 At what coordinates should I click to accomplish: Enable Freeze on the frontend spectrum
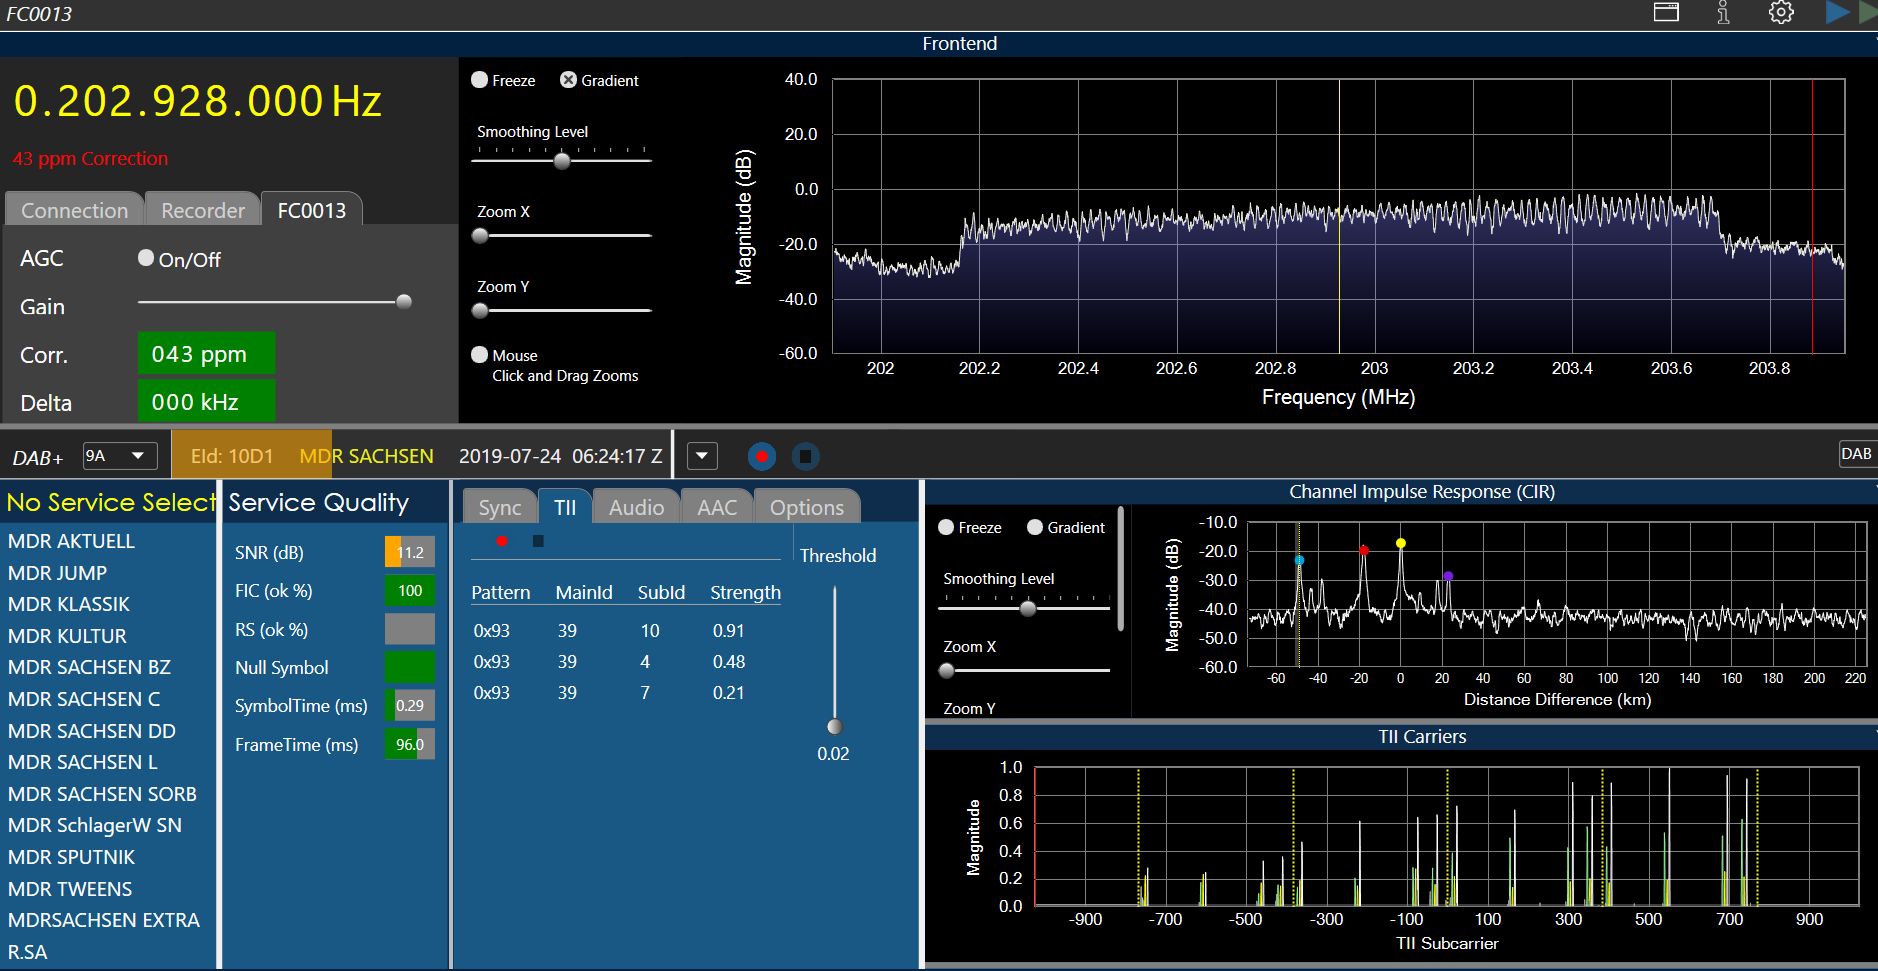(x=480, y=80)
